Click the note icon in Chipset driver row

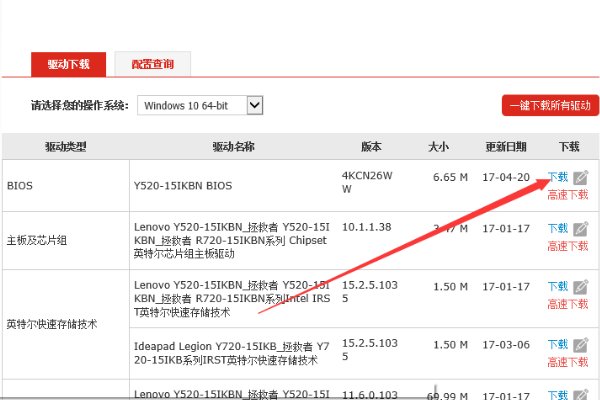581,229
